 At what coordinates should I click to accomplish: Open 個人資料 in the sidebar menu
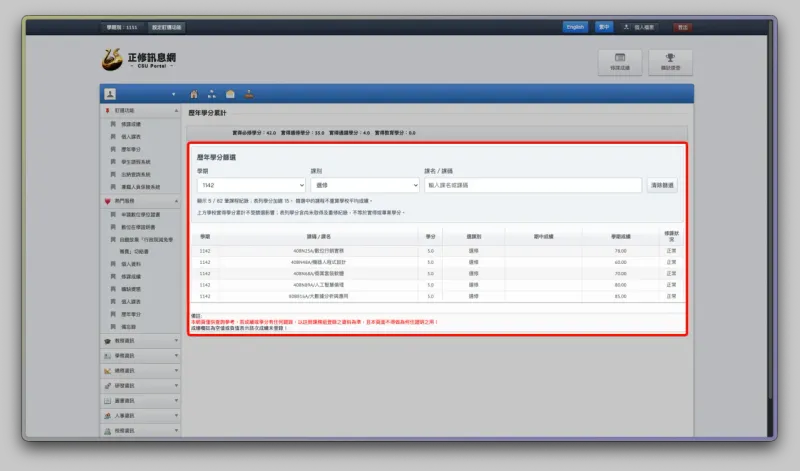[131, 264]
